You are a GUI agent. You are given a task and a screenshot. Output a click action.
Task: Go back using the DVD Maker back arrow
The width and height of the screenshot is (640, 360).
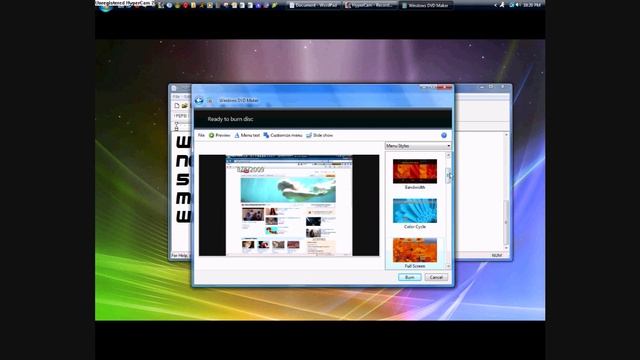click(x=199, y=100)
